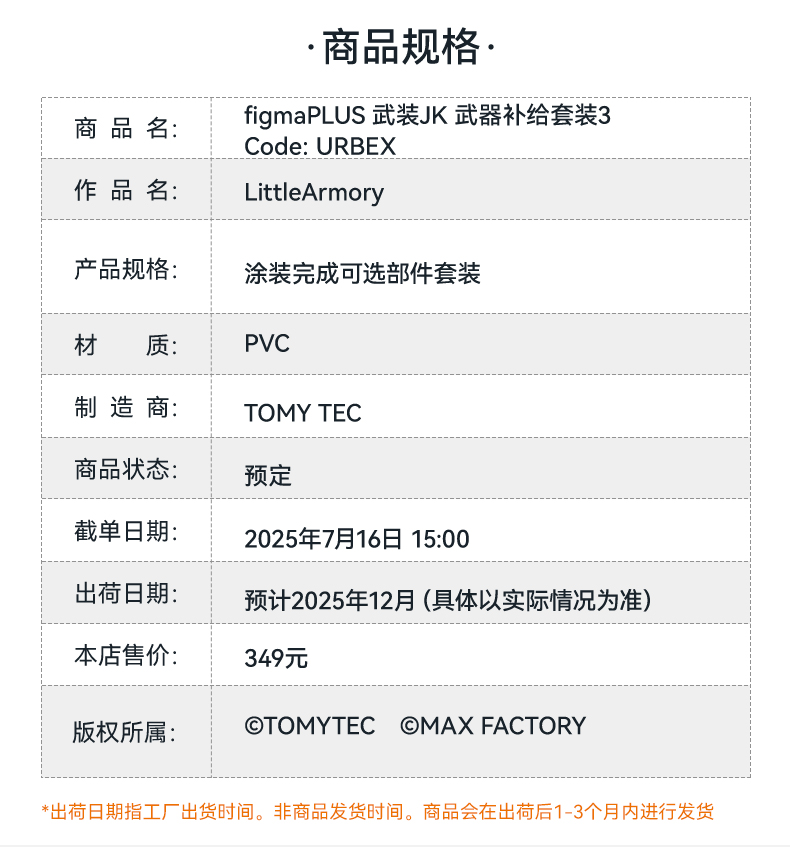Click the 商品名 row label
The image size is (790, 847).
point(125,129)
